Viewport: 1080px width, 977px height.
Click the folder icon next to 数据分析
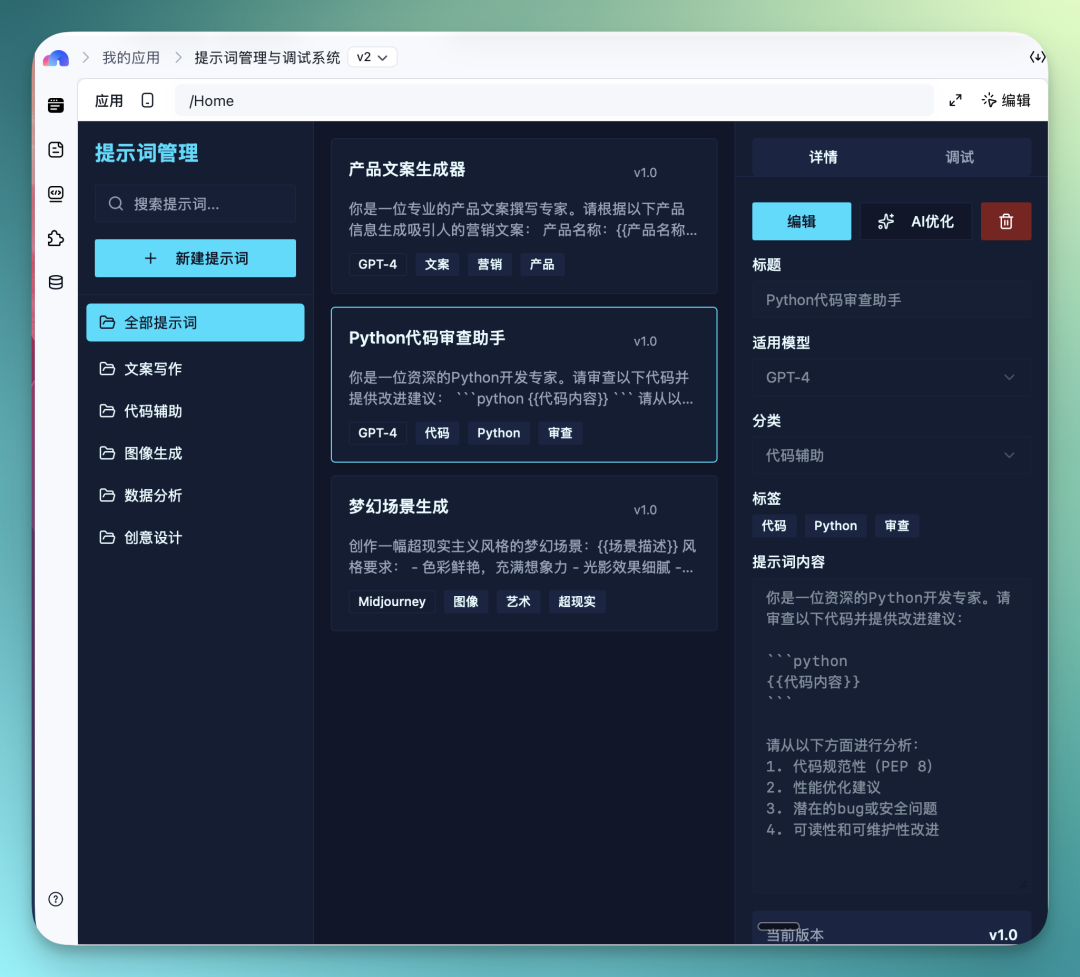pos(107,495)
